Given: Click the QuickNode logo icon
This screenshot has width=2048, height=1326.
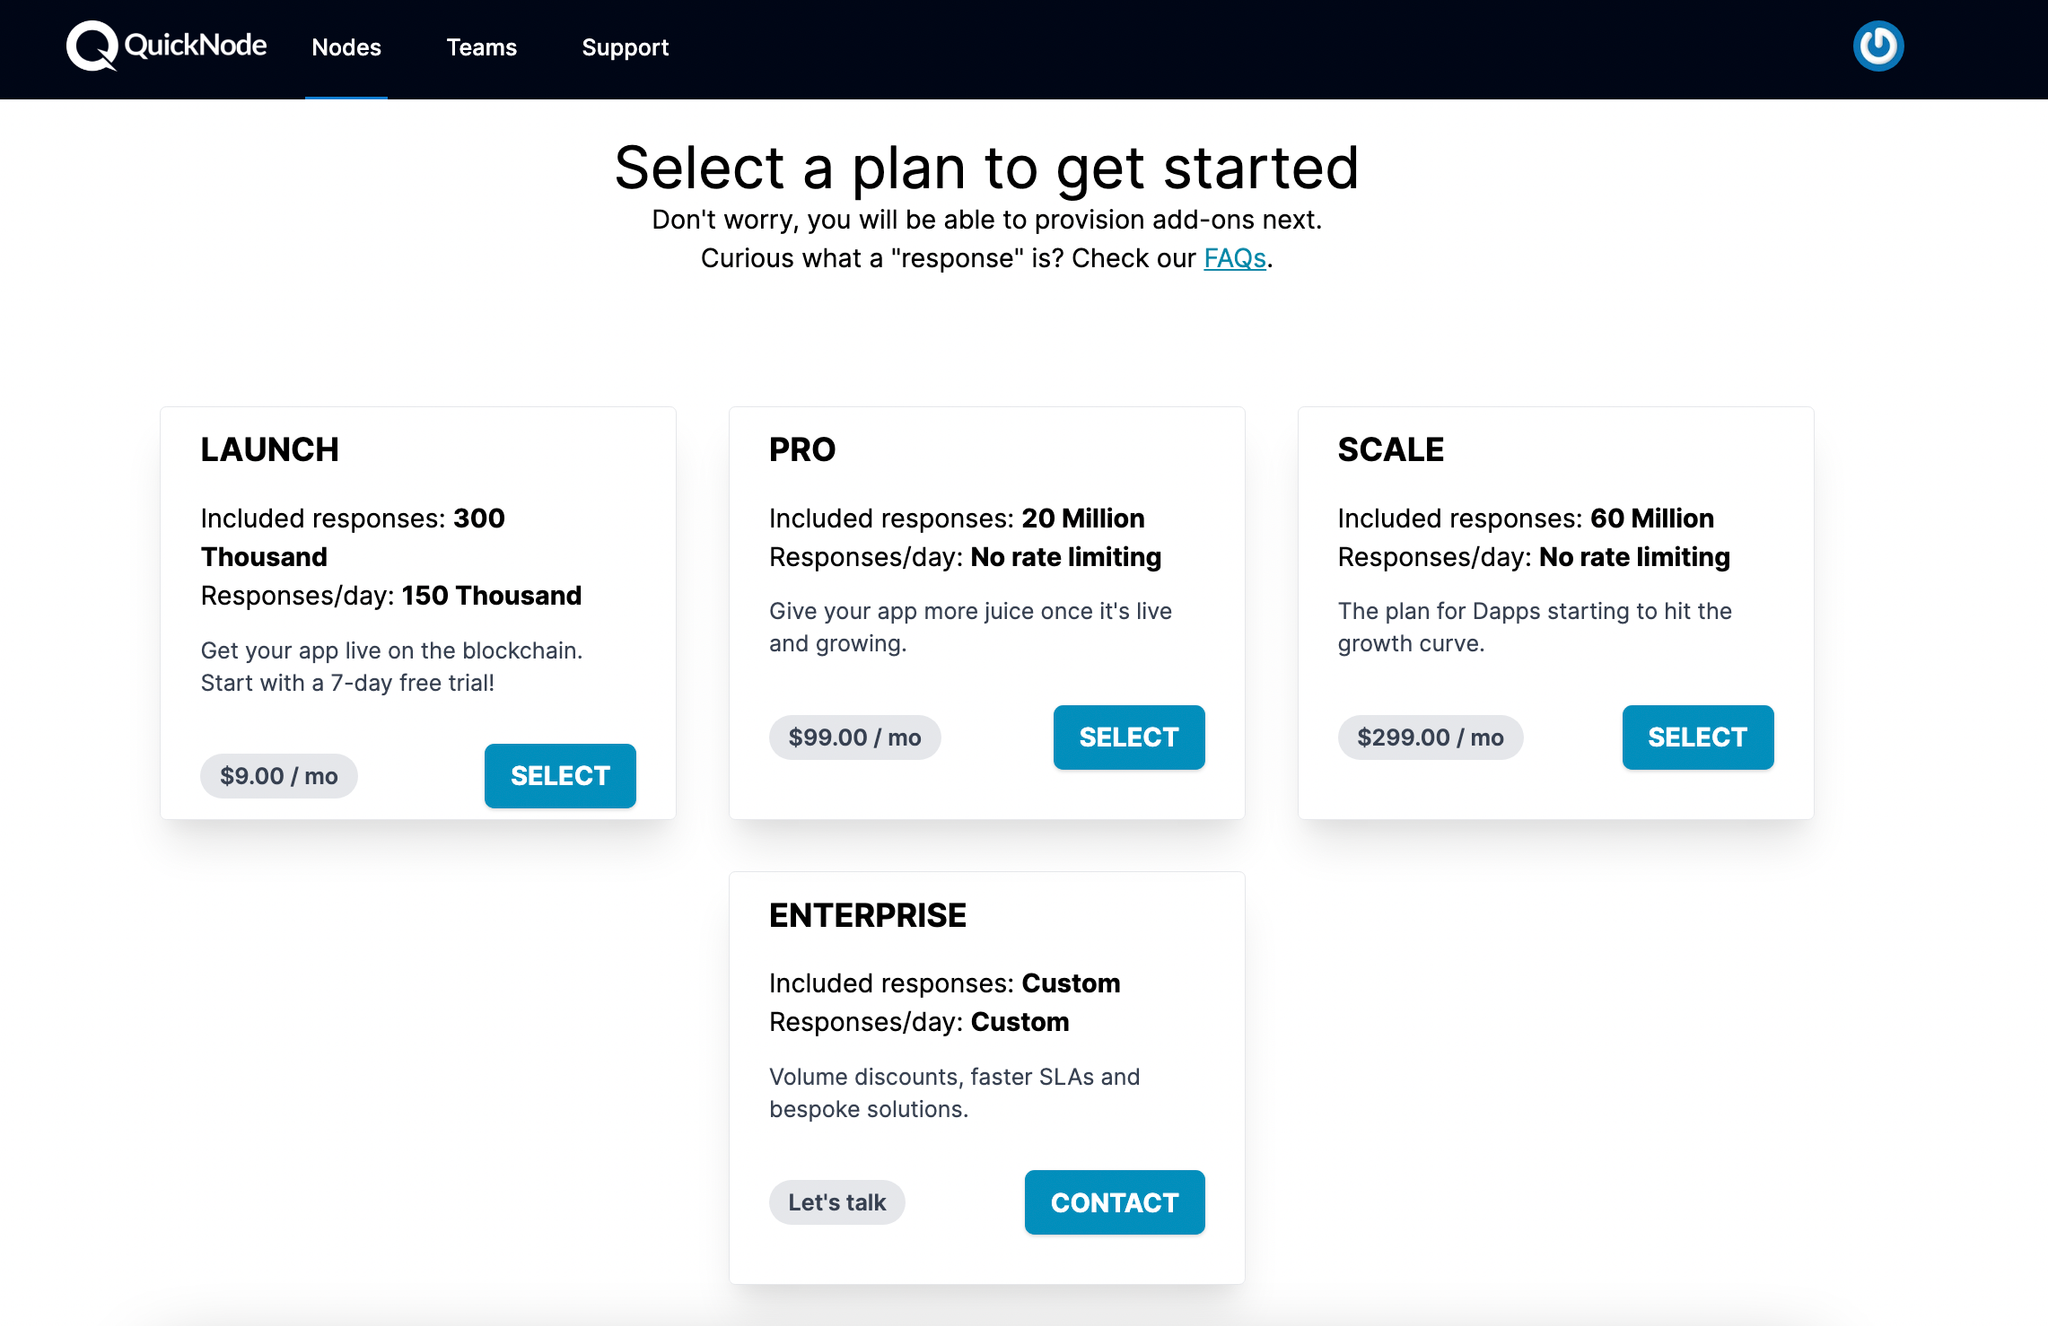Looking at the screenshot, I should coord(92,46).
